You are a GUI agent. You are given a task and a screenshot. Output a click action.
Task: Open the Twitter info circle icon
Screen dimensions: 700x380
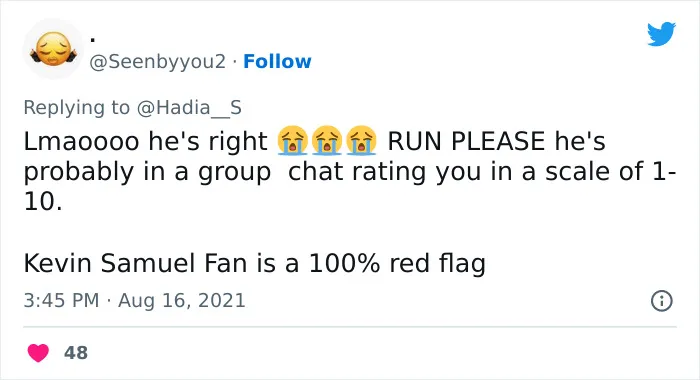(662, 301)
